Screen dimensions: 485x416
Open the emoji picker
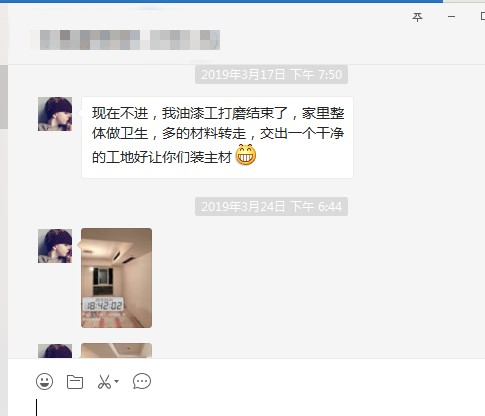coord(44,381)
